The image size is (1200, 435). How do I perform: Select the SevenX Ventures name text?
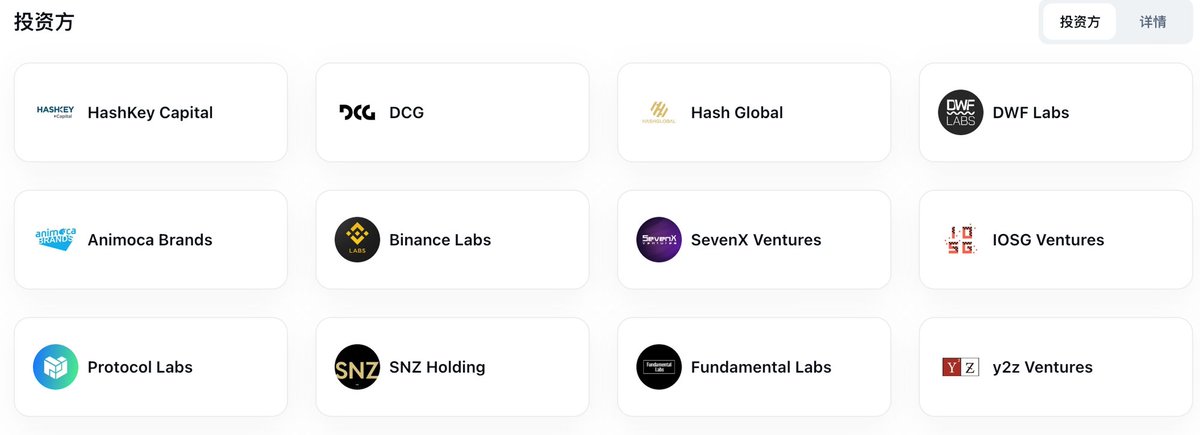pos(756,240)
